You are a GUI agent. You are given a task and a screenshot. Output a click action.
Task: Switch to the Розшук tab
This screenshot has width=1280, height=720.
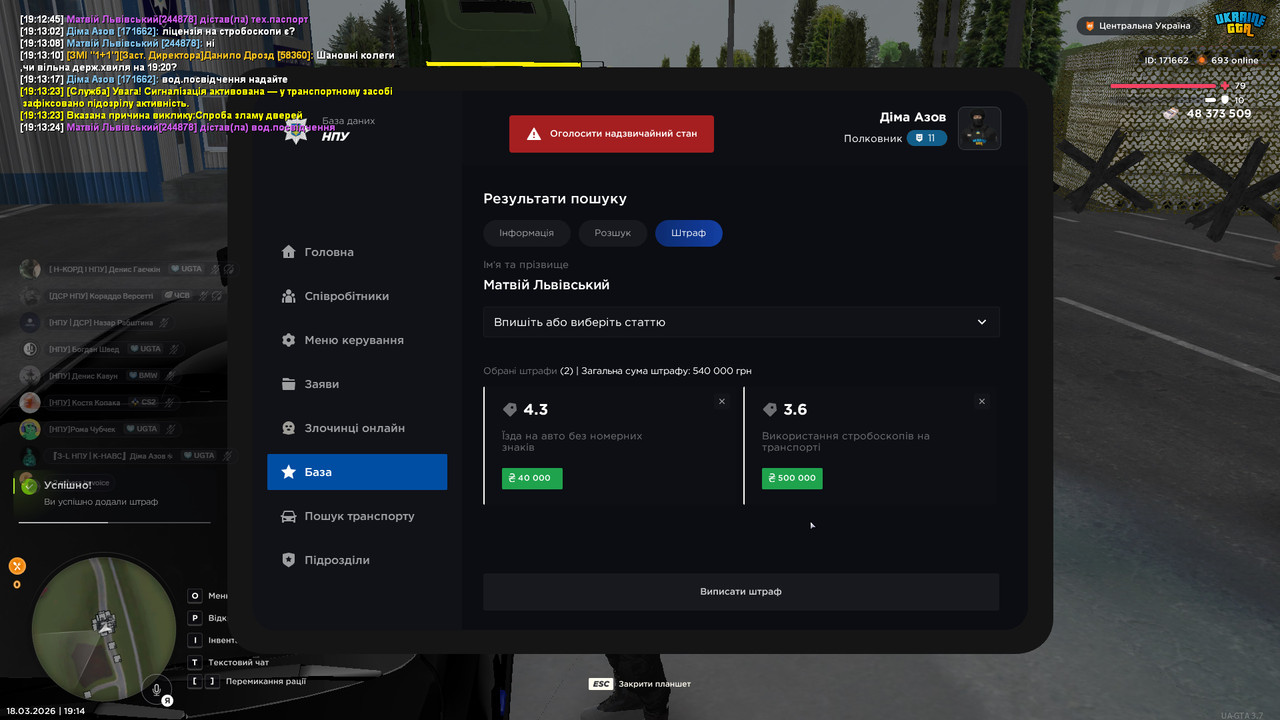click(613, 233)
